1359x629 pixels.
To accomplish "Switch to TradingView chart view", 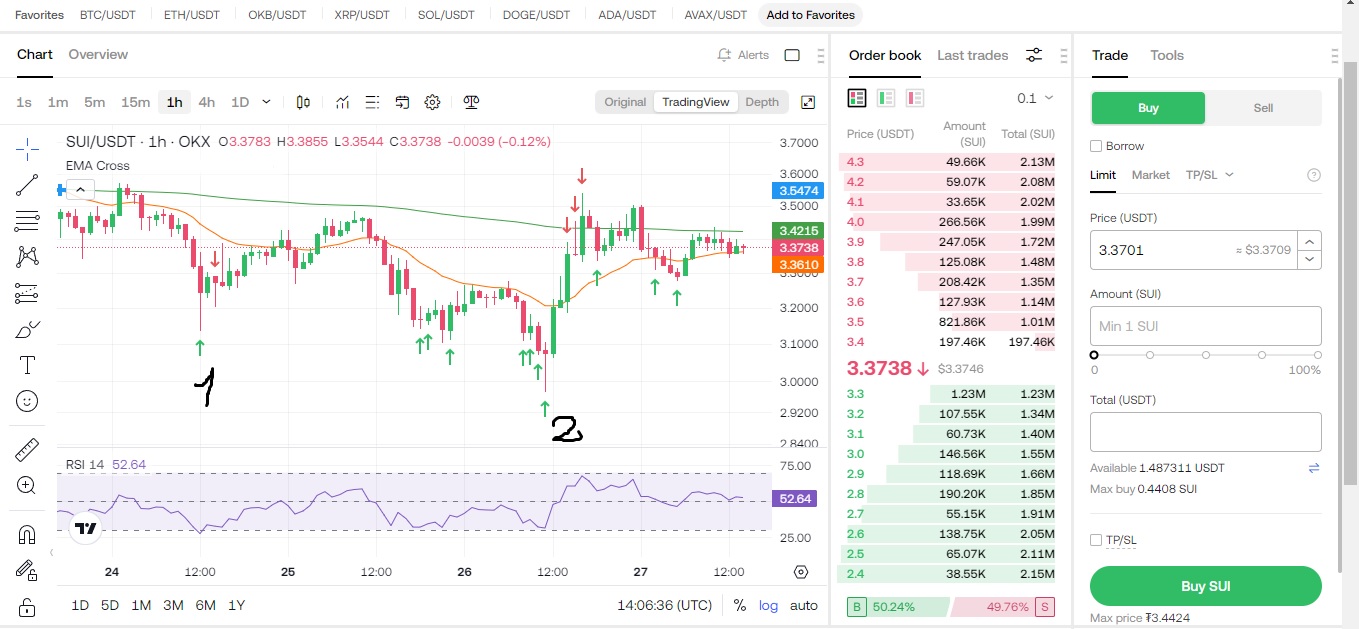I will click(x=696, y=102).
